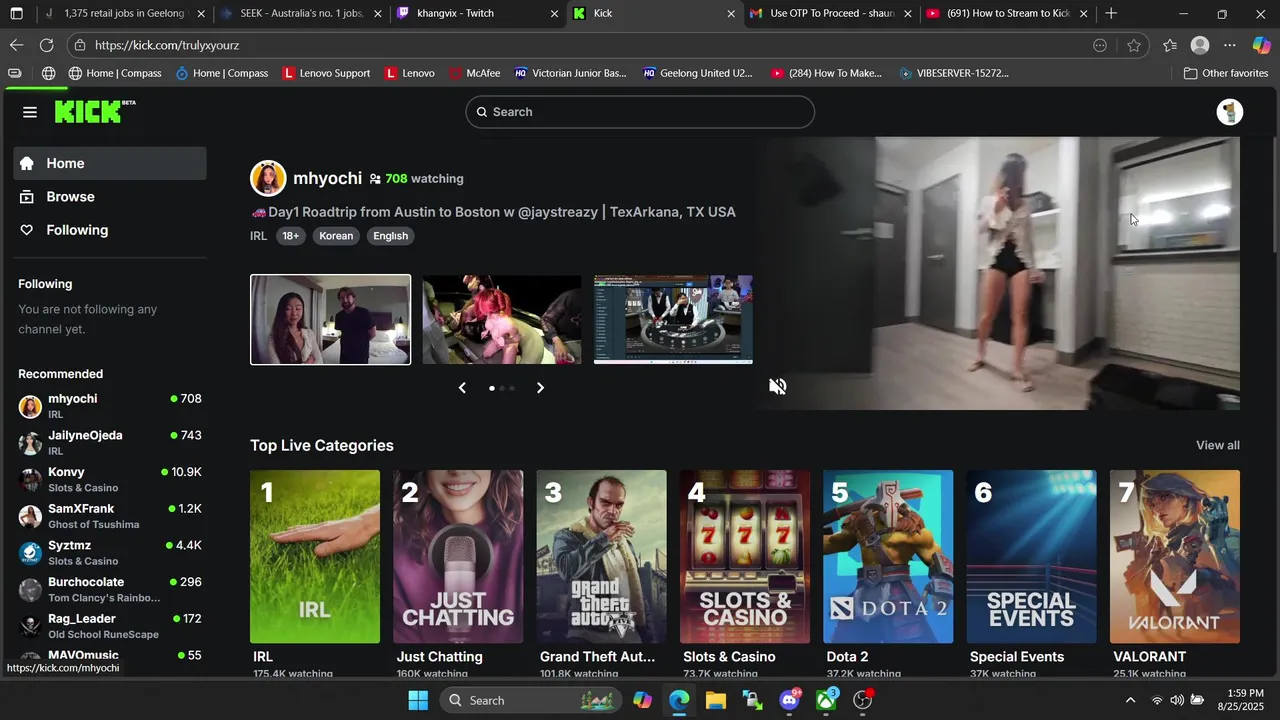Select the first featured stream thumbnail
Screen dimensions: 1280x720
[x=330, y=320]
